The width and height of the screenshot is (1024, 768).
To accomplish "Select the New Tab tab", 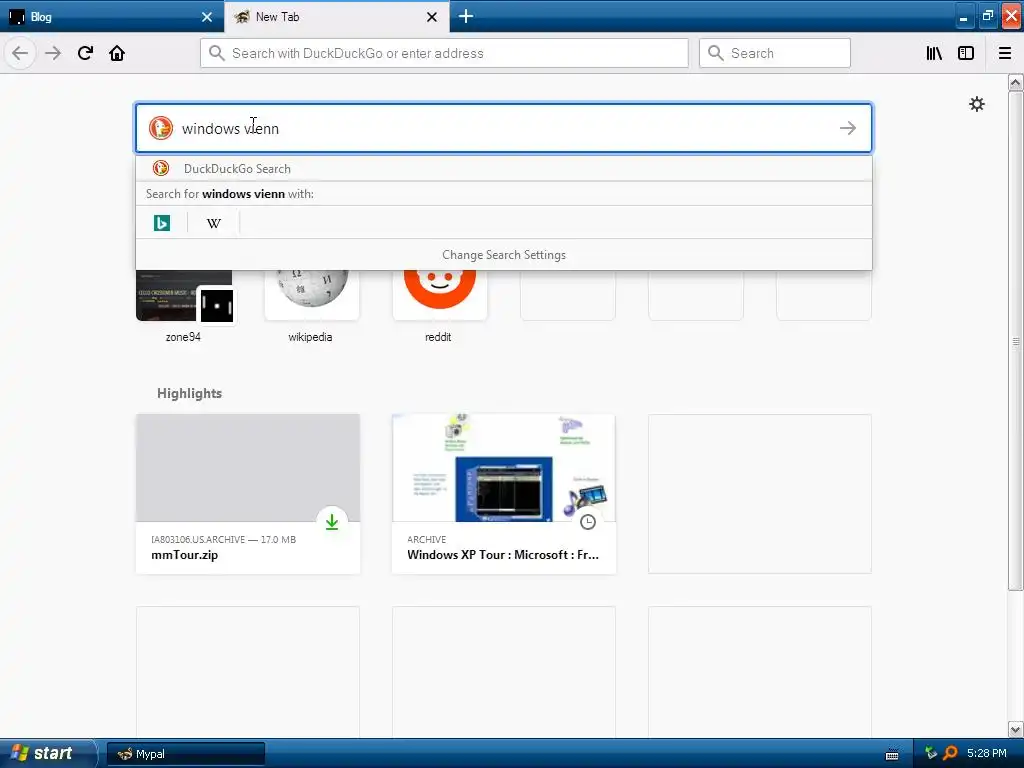I will pos(336,17).
